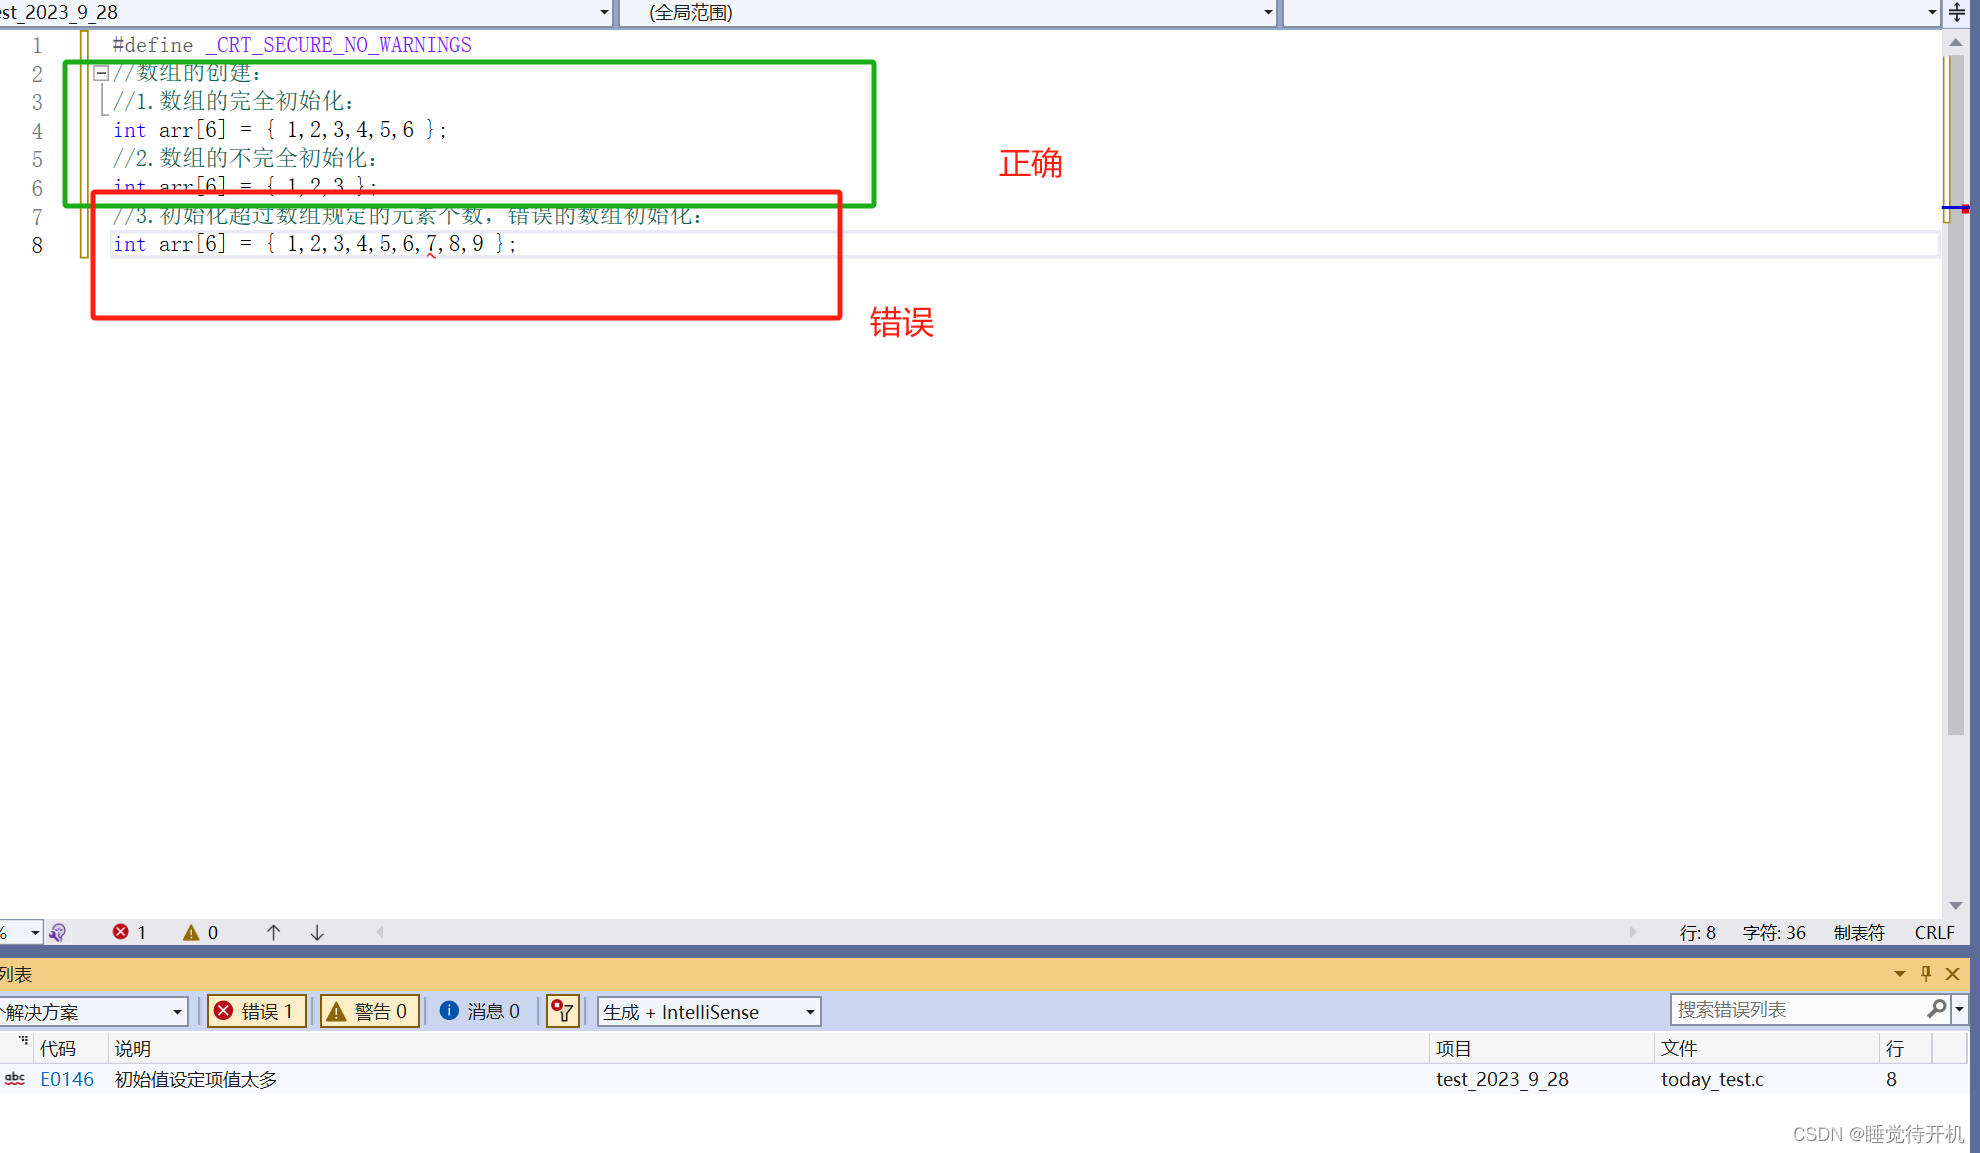Expand the 解决方案 dropdown selector

[176, 1012]
